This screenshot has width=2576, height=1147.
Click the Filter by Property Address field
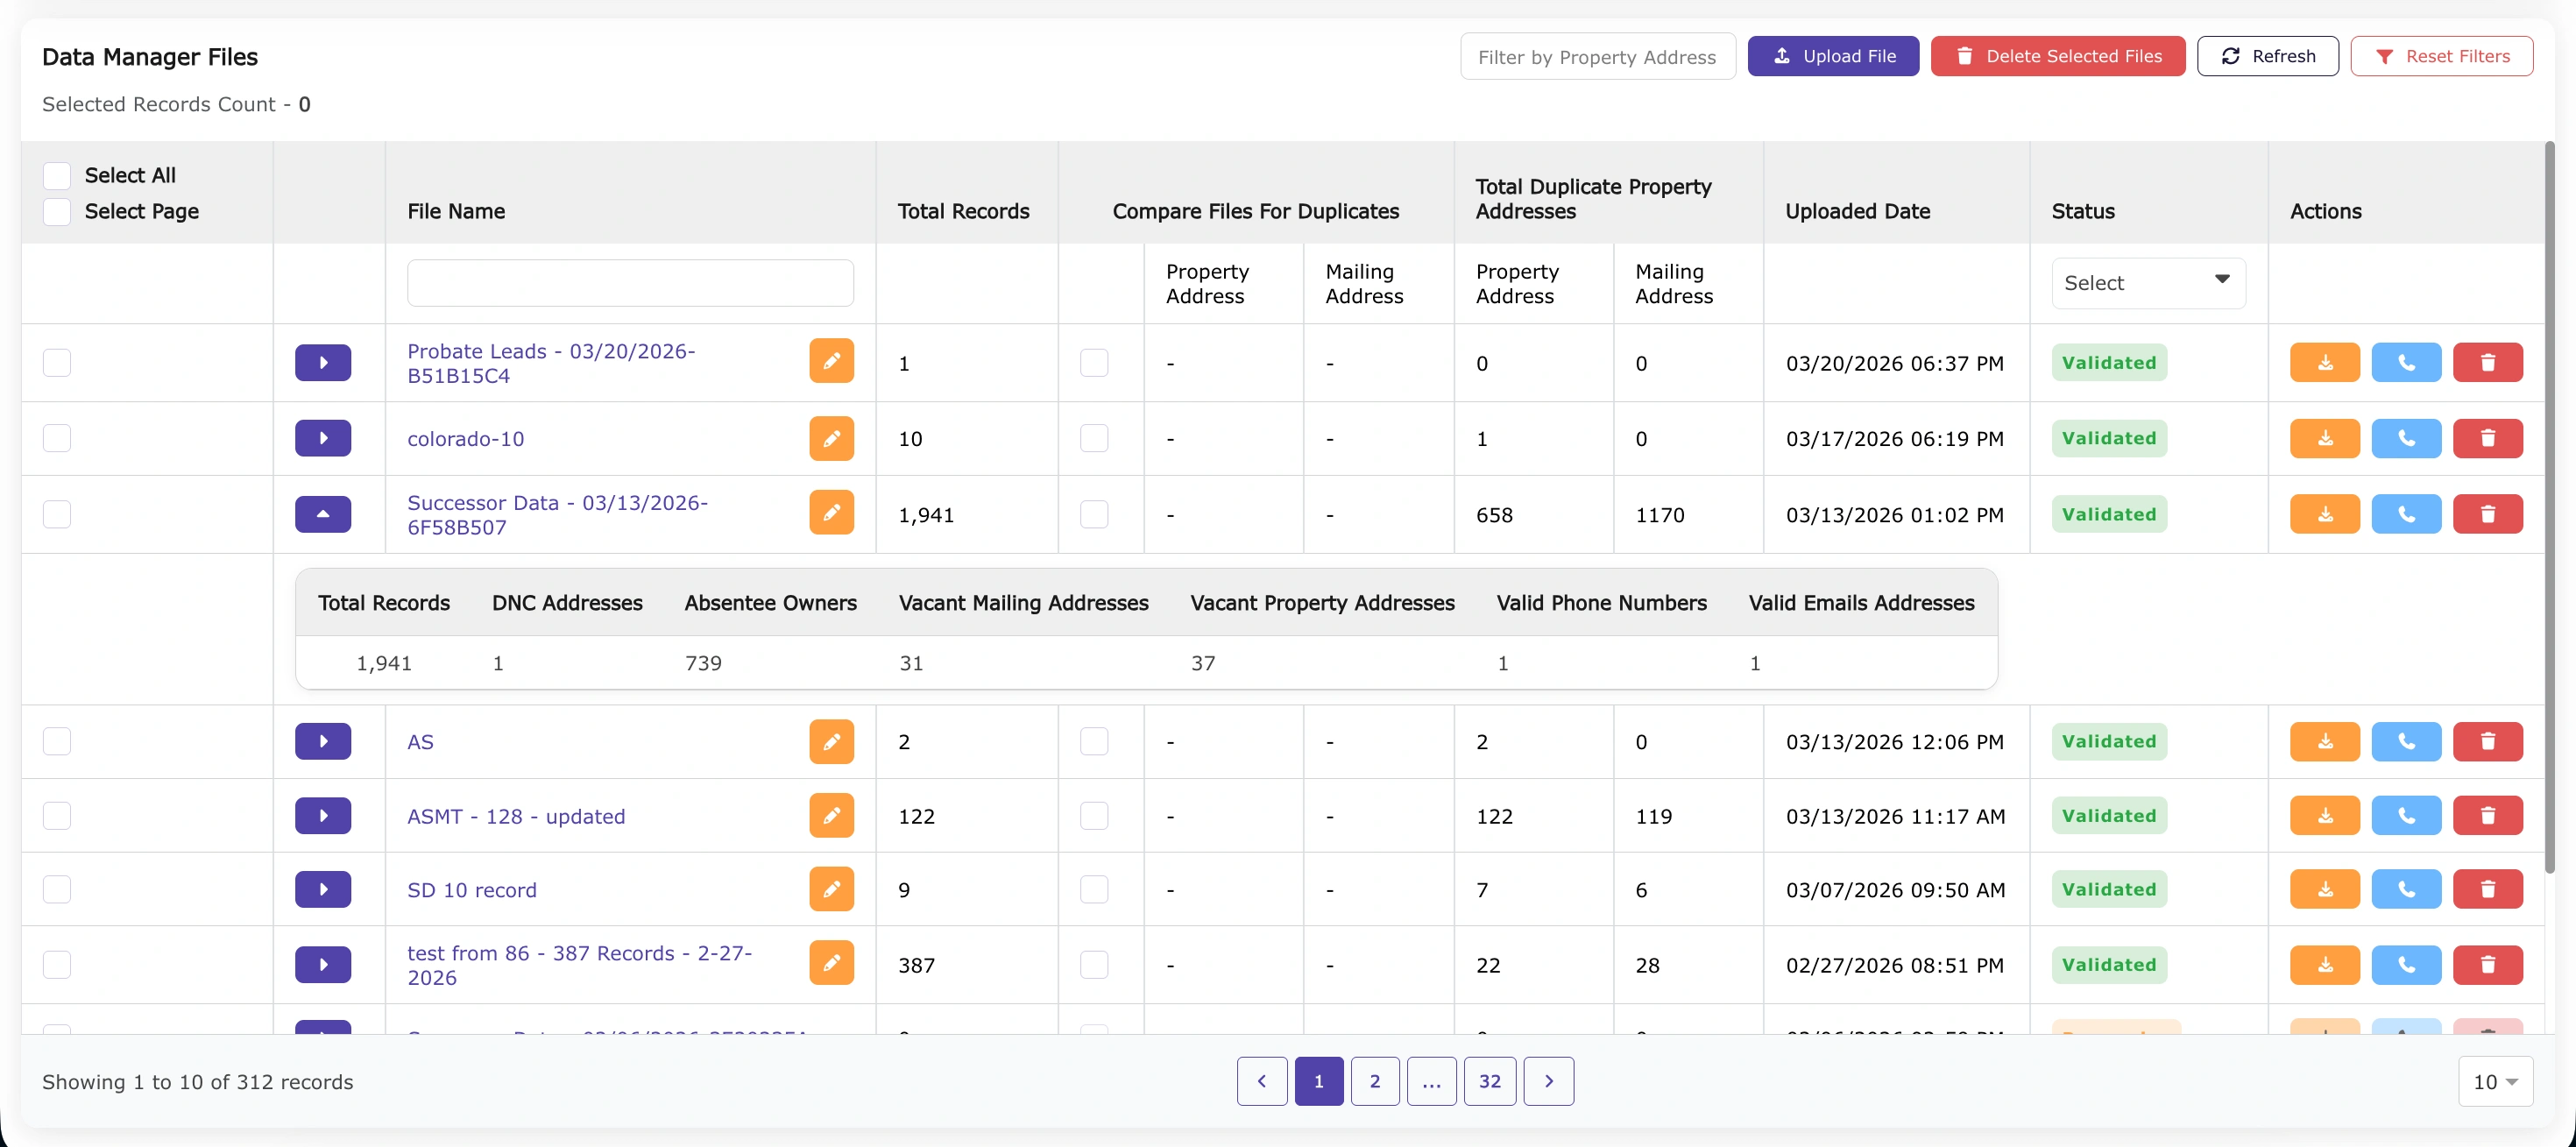pos(1596,55)
